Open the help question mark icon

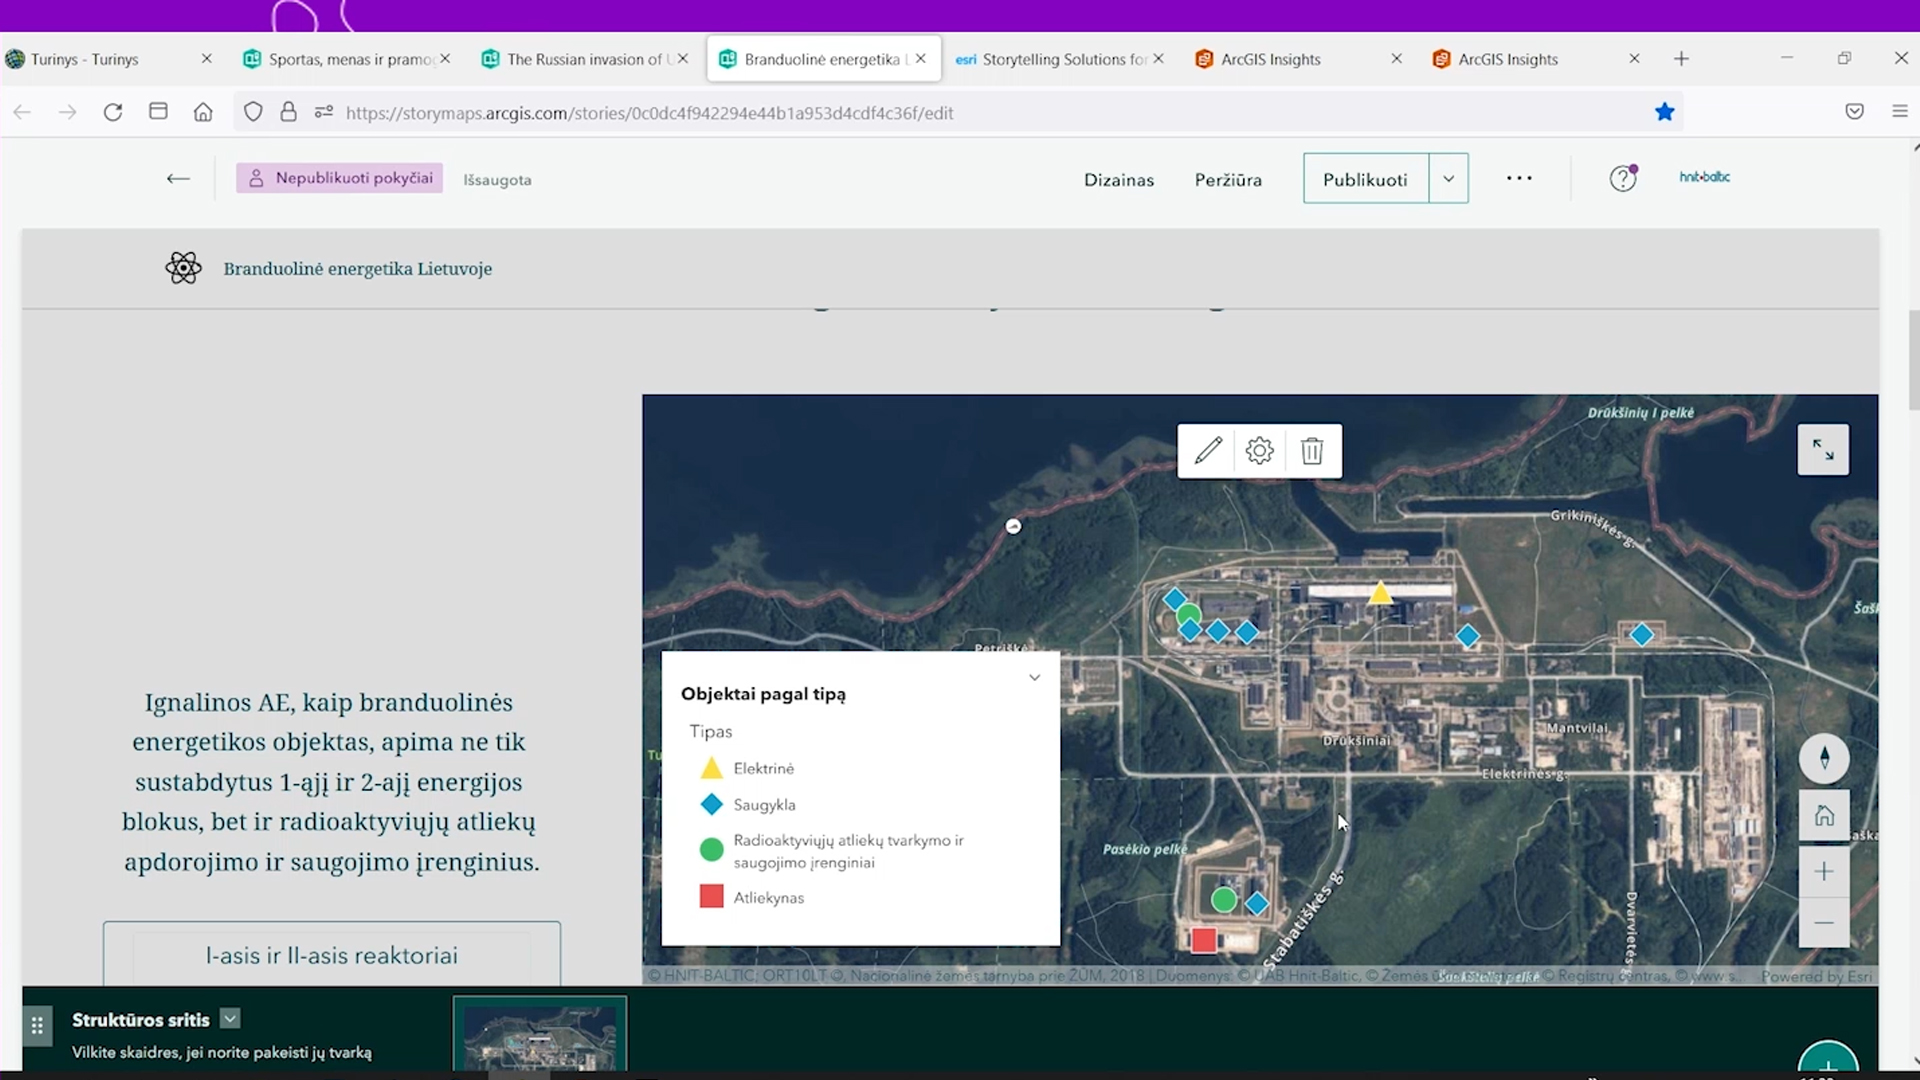[x=1622, y=179]
